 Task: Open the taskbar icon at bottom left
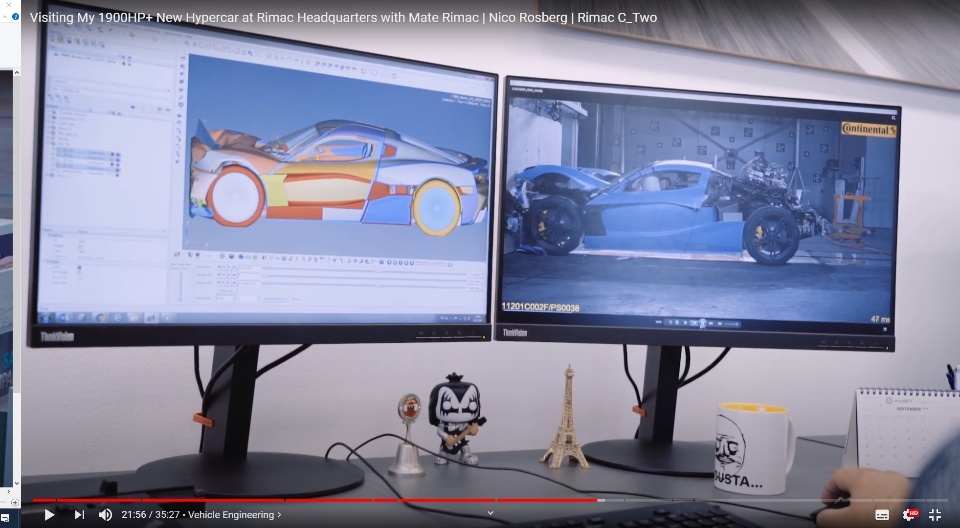(x=5, y=518)
